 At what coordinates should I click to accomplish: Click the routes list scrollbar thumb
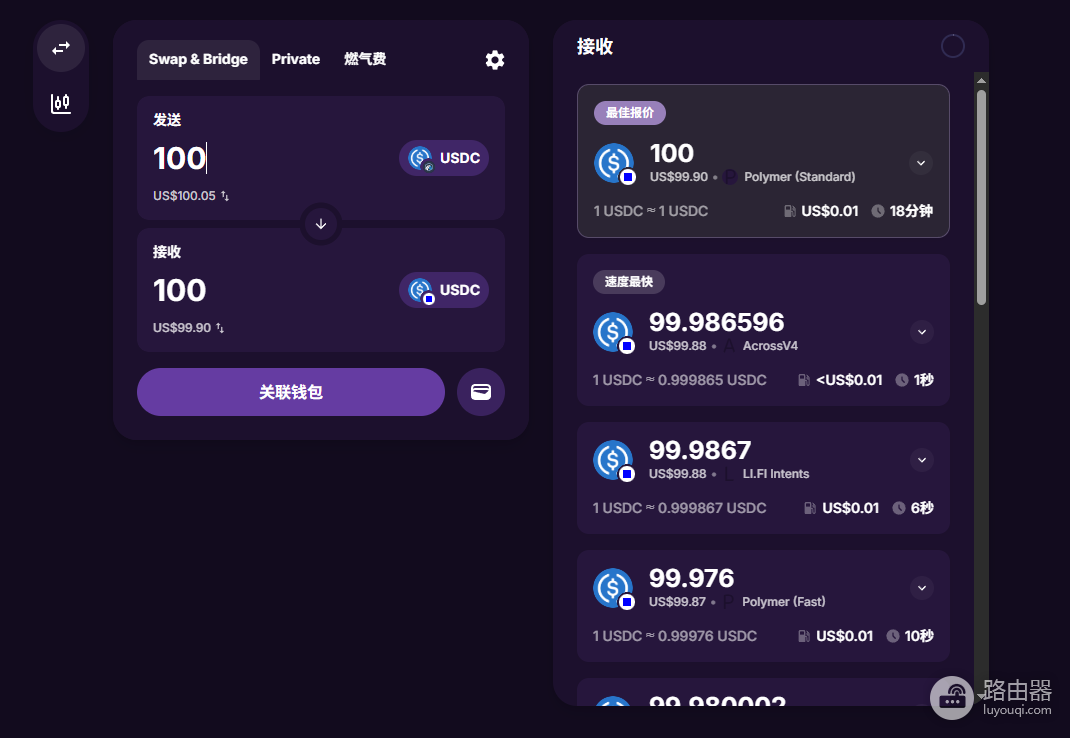coord(981,197)
